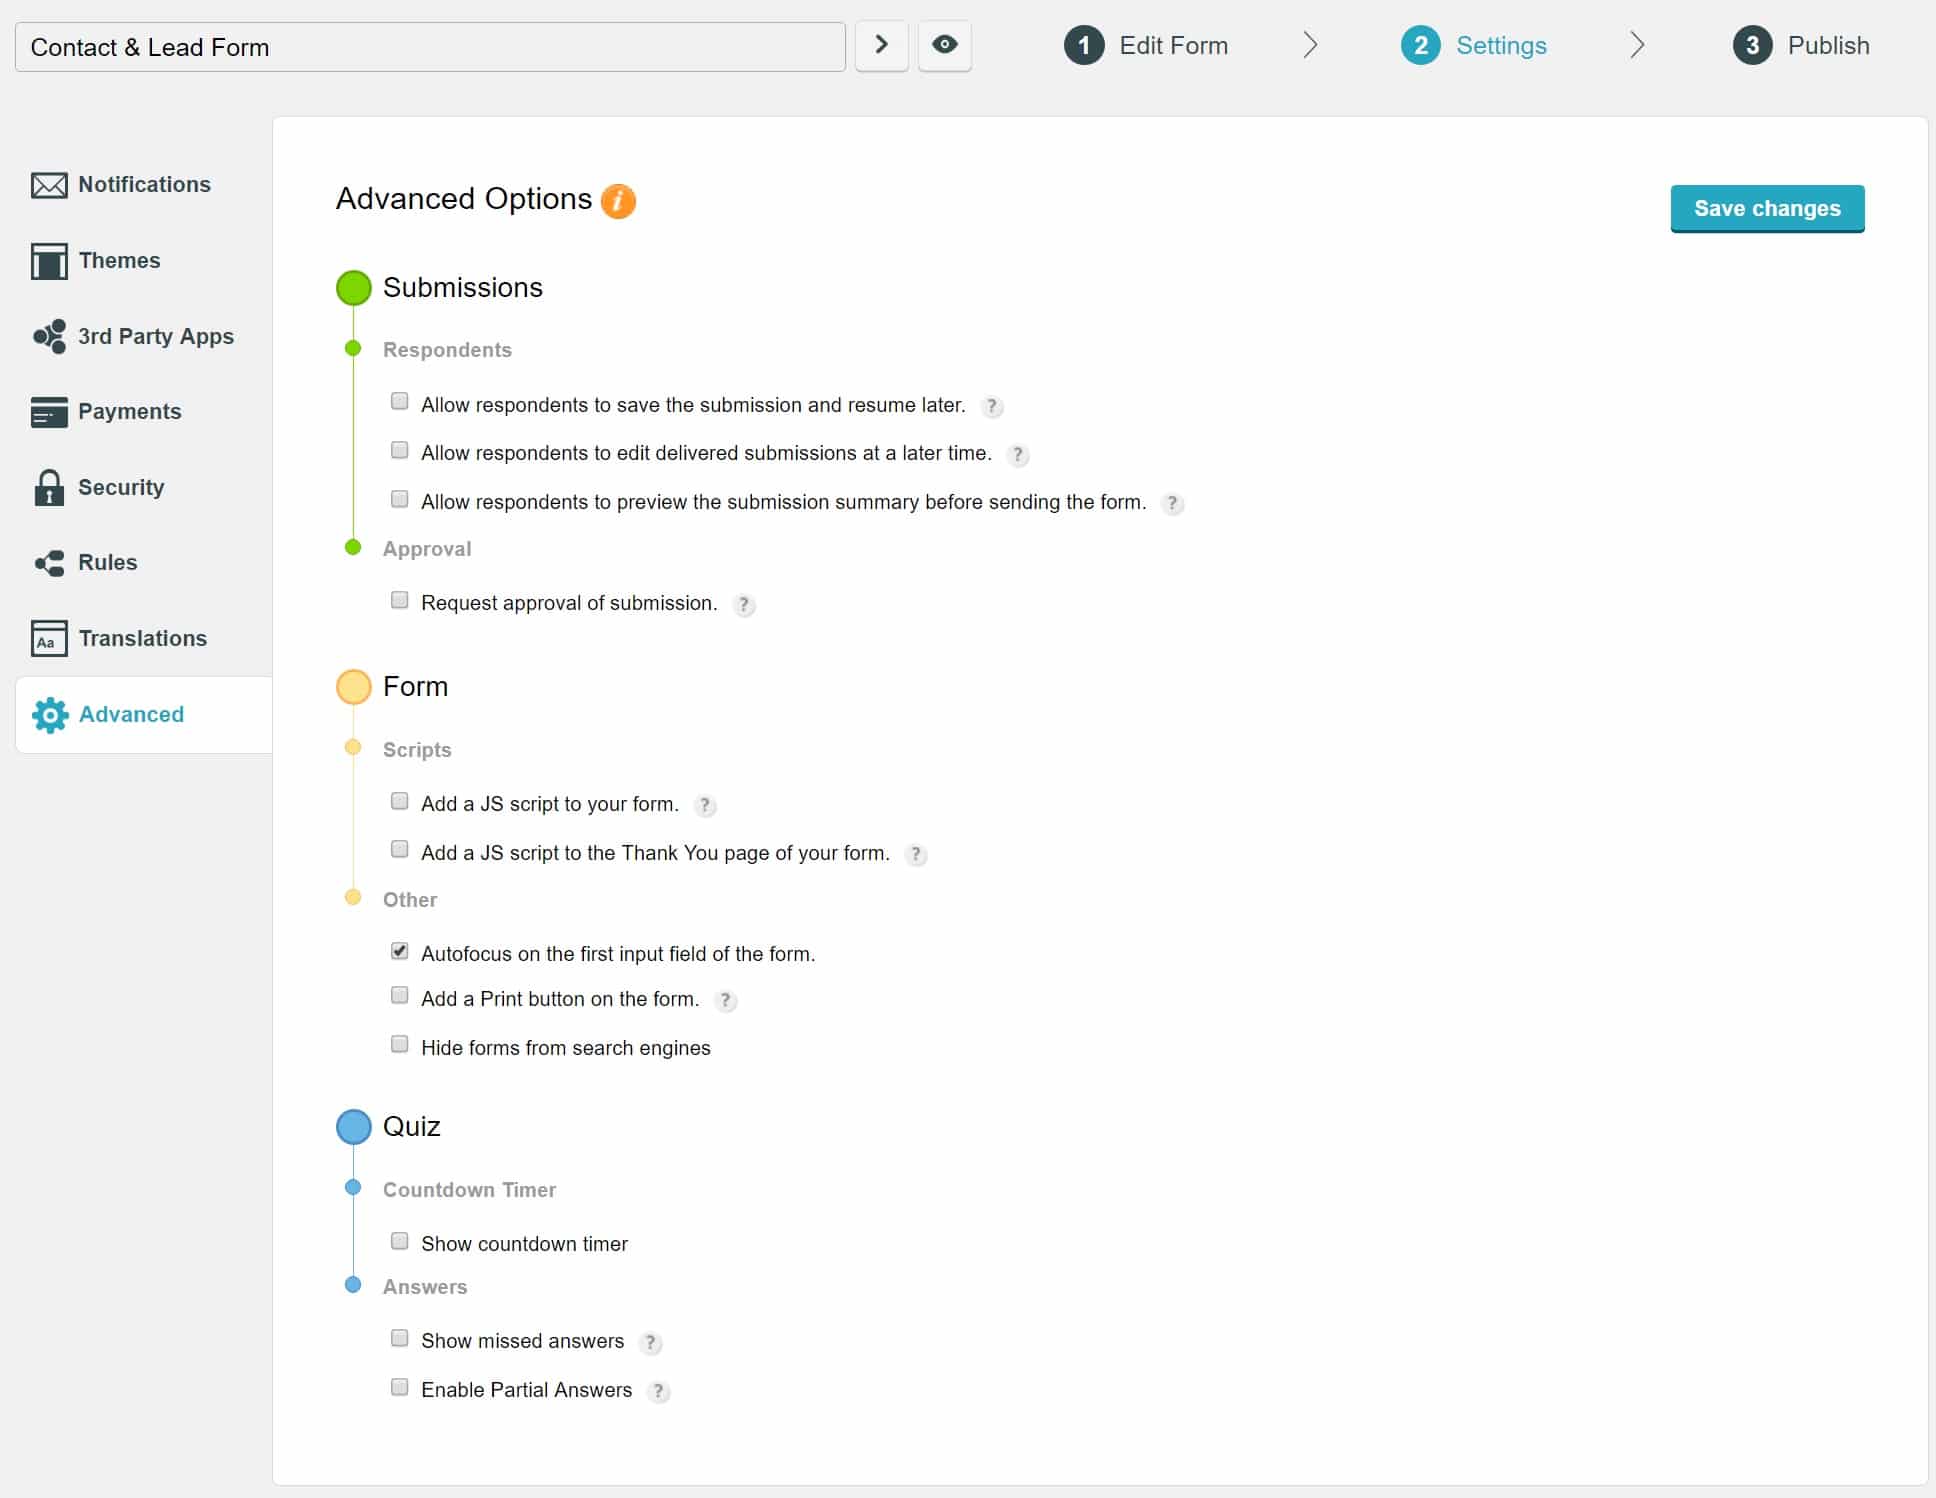1936x1498 pixels.
Task: Click Save changes button
Action: tap(1768, 207)
